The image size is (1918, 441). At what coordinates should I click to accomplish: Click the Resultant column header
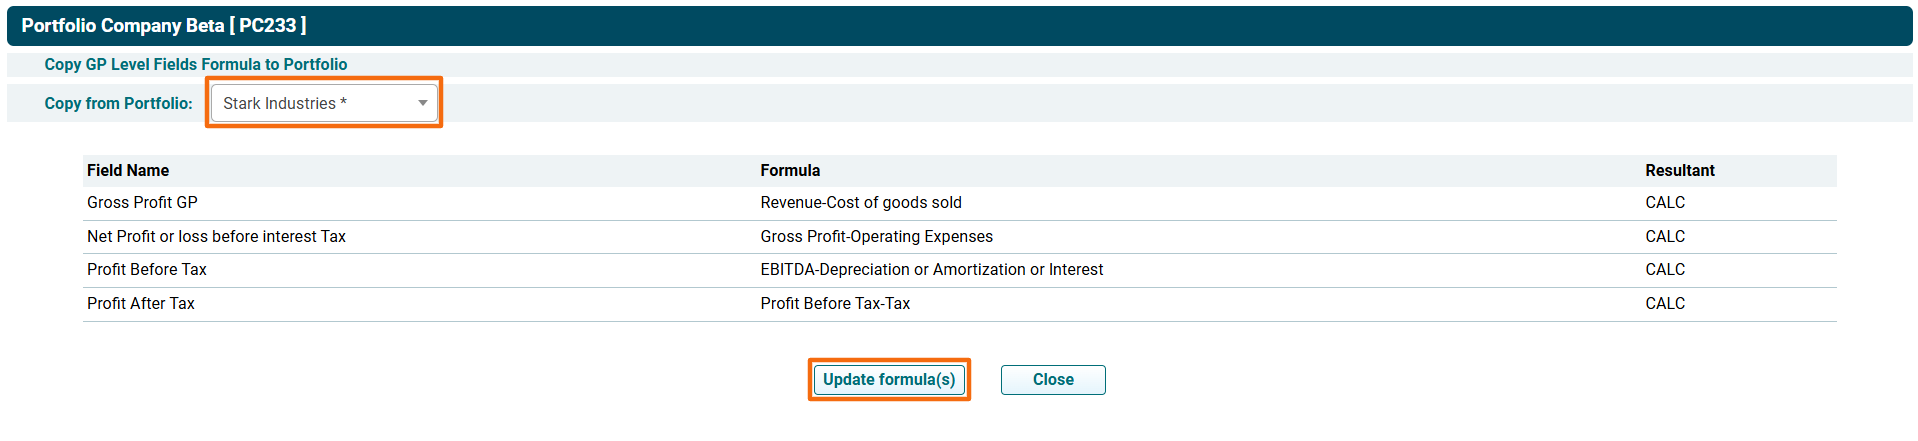click(x=1679, y=171)
